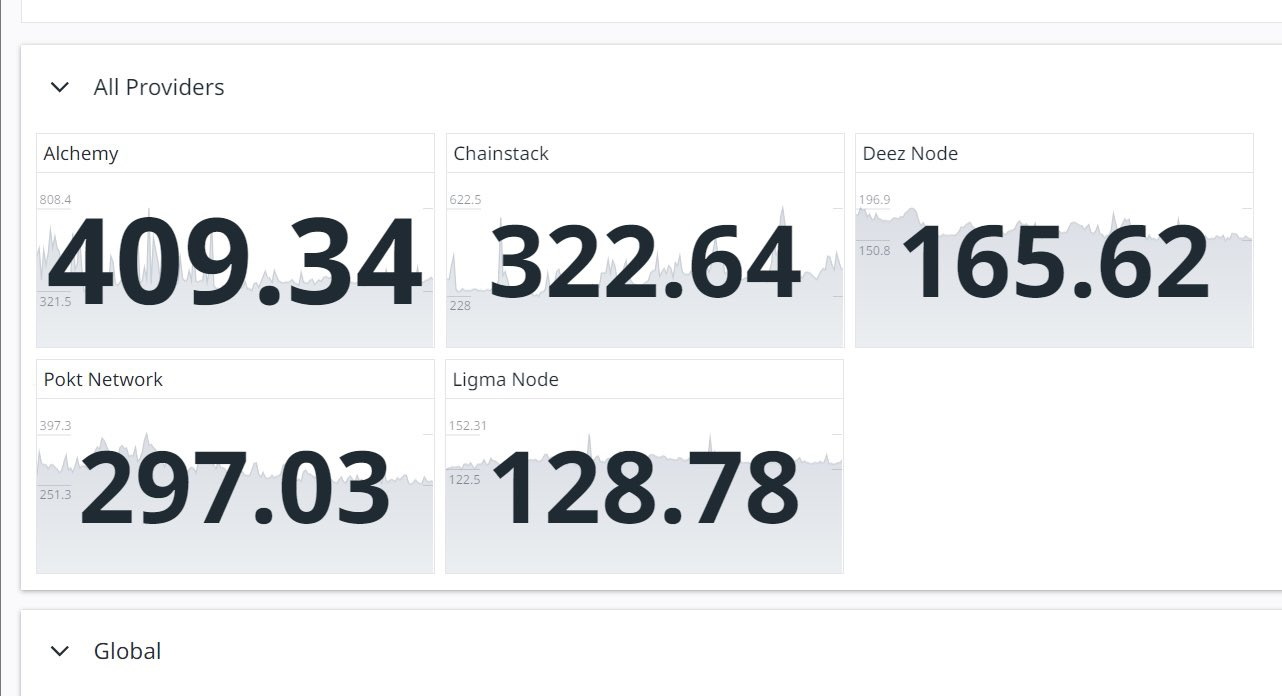Click Alchemy max label 808.4
This screenshot has width=1282, height=696.
[56, 200]
